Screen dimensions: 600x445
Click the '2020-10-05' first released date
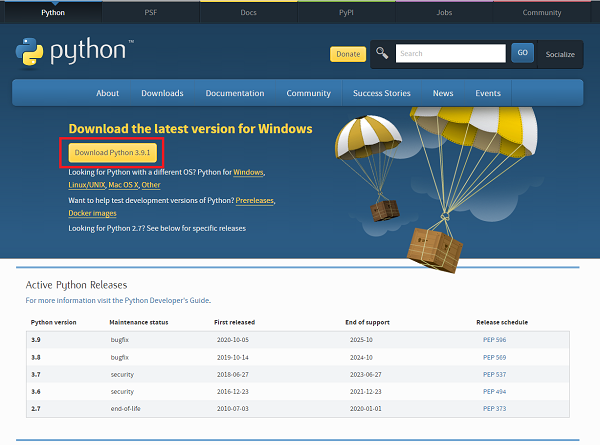[233, 340]
